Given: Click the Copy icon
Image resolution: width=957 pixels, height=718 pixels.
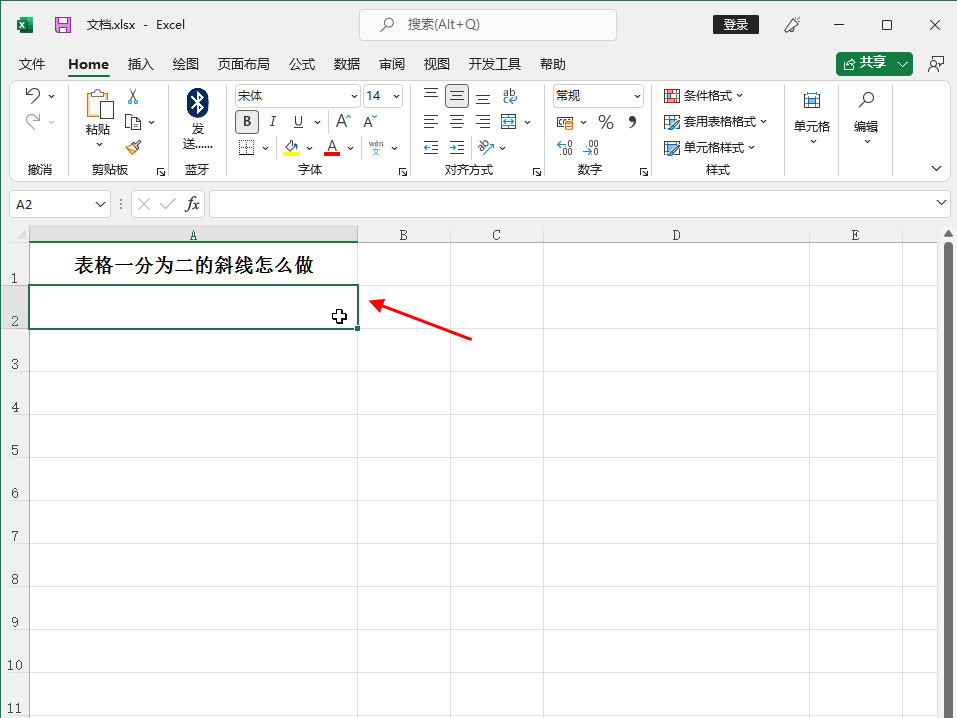Looking at the screenshot, I should click(133, 122).
